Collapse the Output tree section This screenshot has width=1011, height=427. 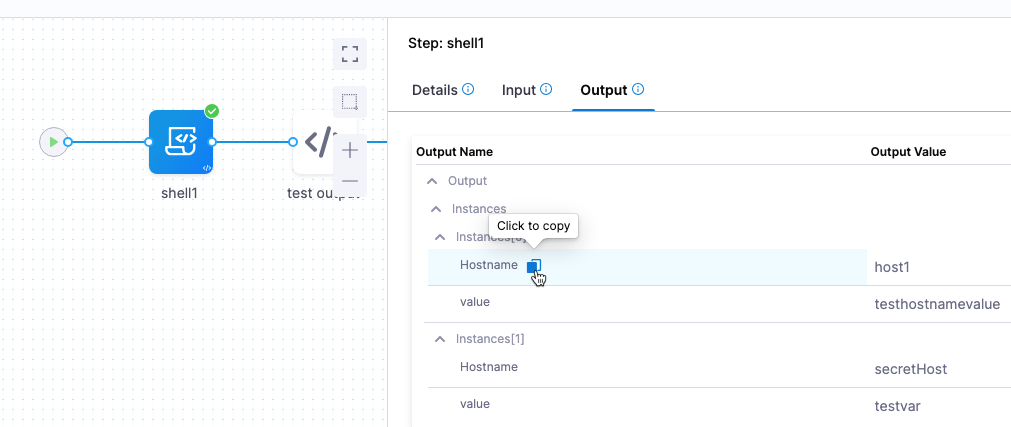432,181
